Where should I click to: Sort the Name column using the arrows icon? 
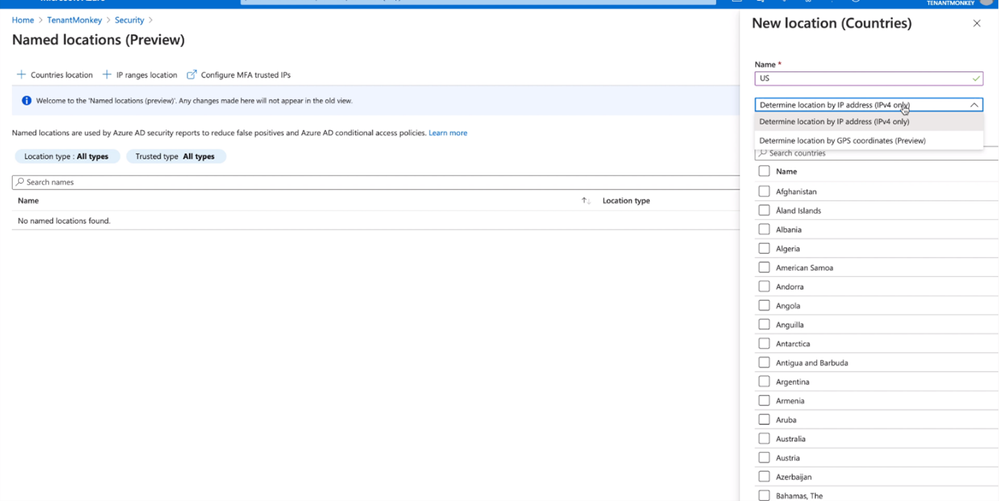(586, 200)
